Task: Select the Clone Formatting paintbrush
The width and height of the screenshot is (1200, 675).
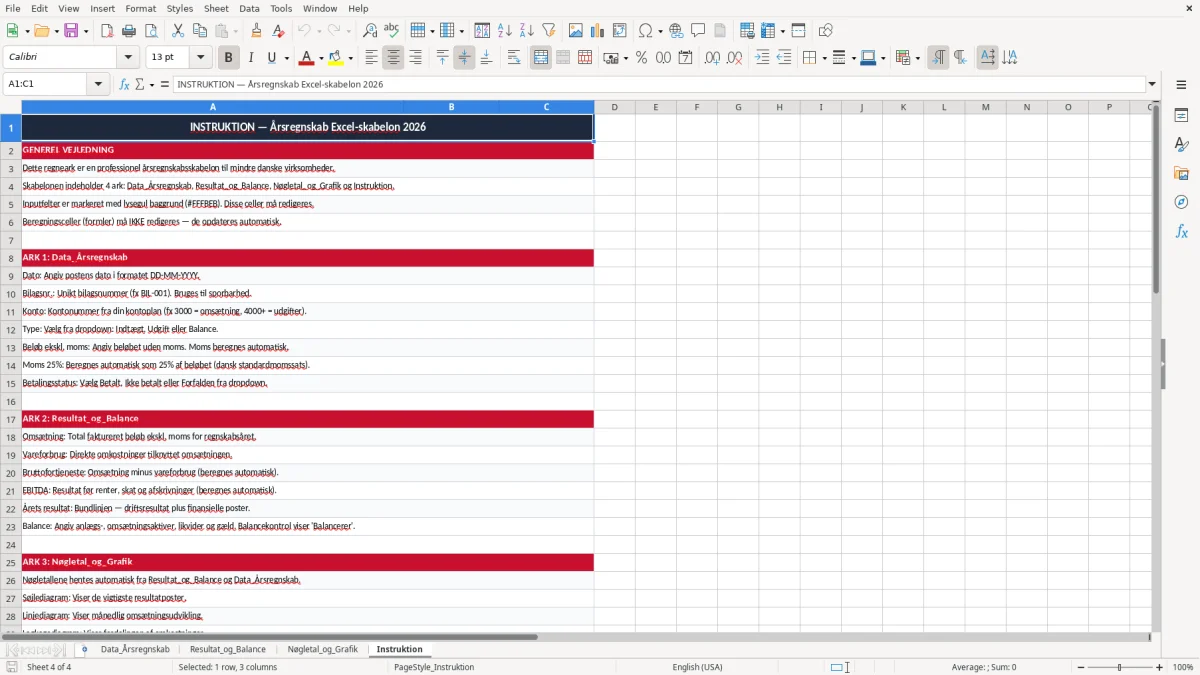Action: point(256,31)
